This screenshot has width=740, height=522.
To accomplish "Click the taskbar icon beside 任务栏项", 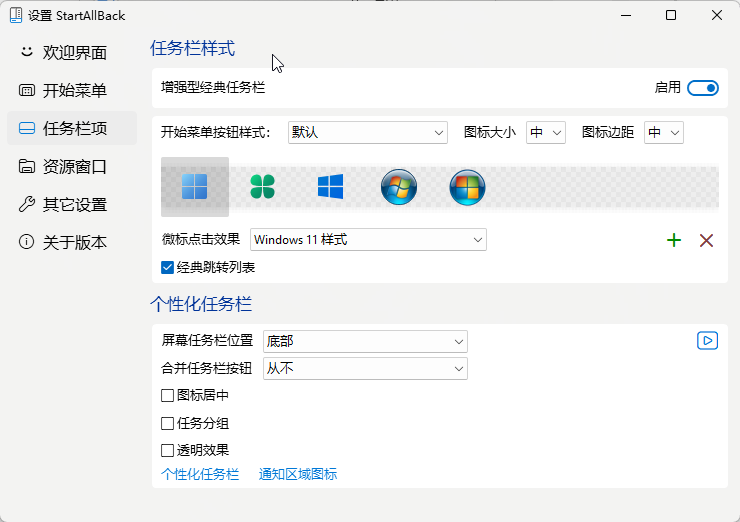I will tap(26, 128).
